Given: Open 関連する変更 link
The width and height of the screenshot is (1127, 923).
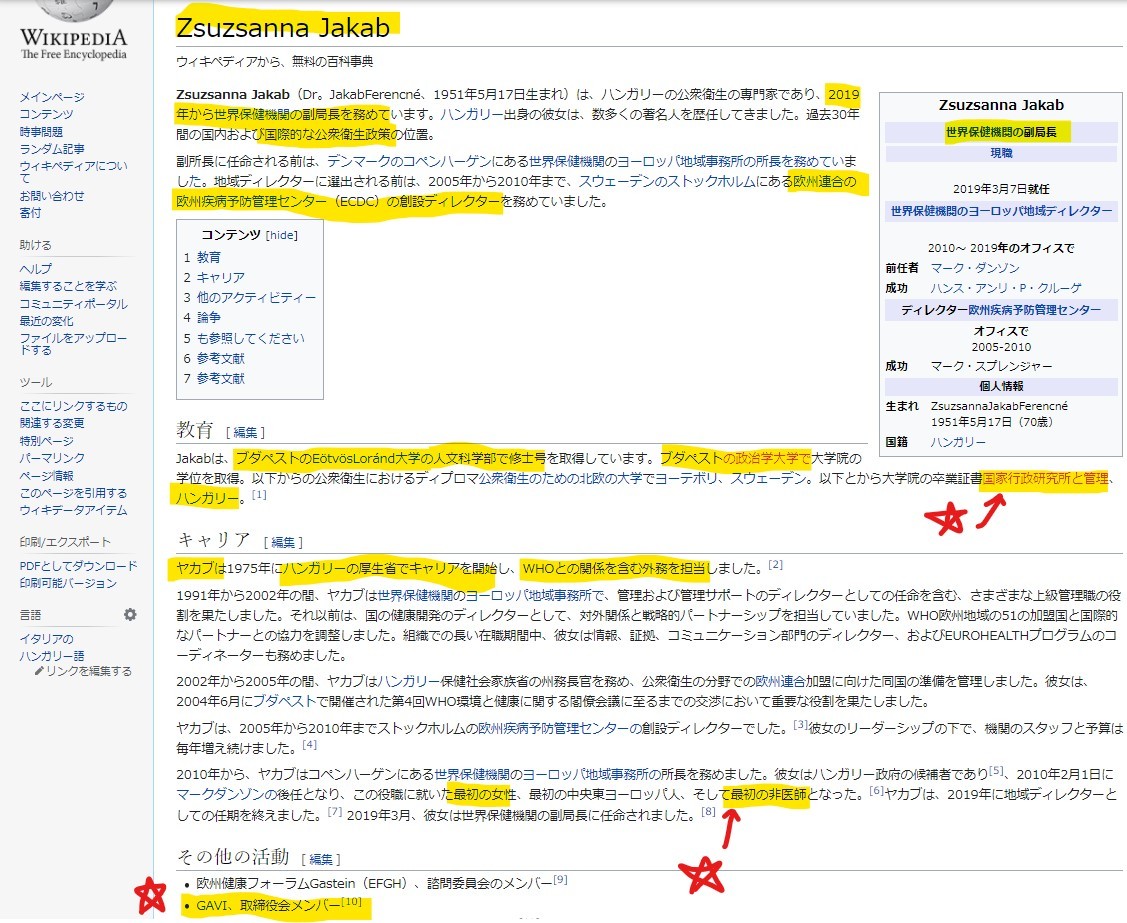Looking at the screenshot, I should (52, 423).
